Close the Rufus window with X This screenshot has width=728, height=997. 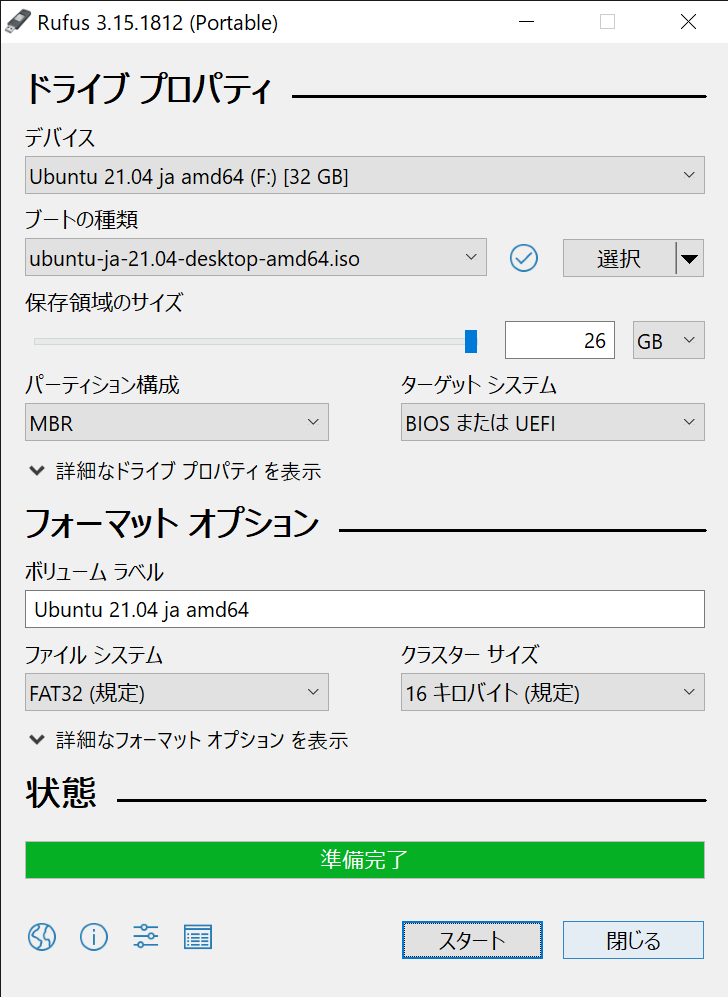tap(688, 22)
